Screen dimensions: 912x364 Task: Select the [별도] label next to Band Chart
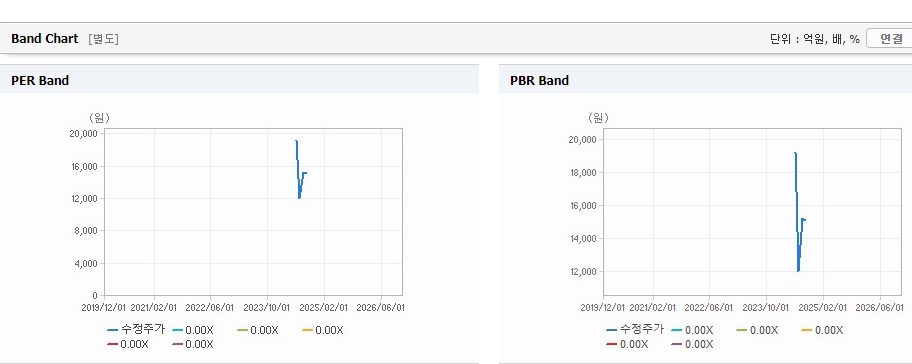(x=103, y=39)
